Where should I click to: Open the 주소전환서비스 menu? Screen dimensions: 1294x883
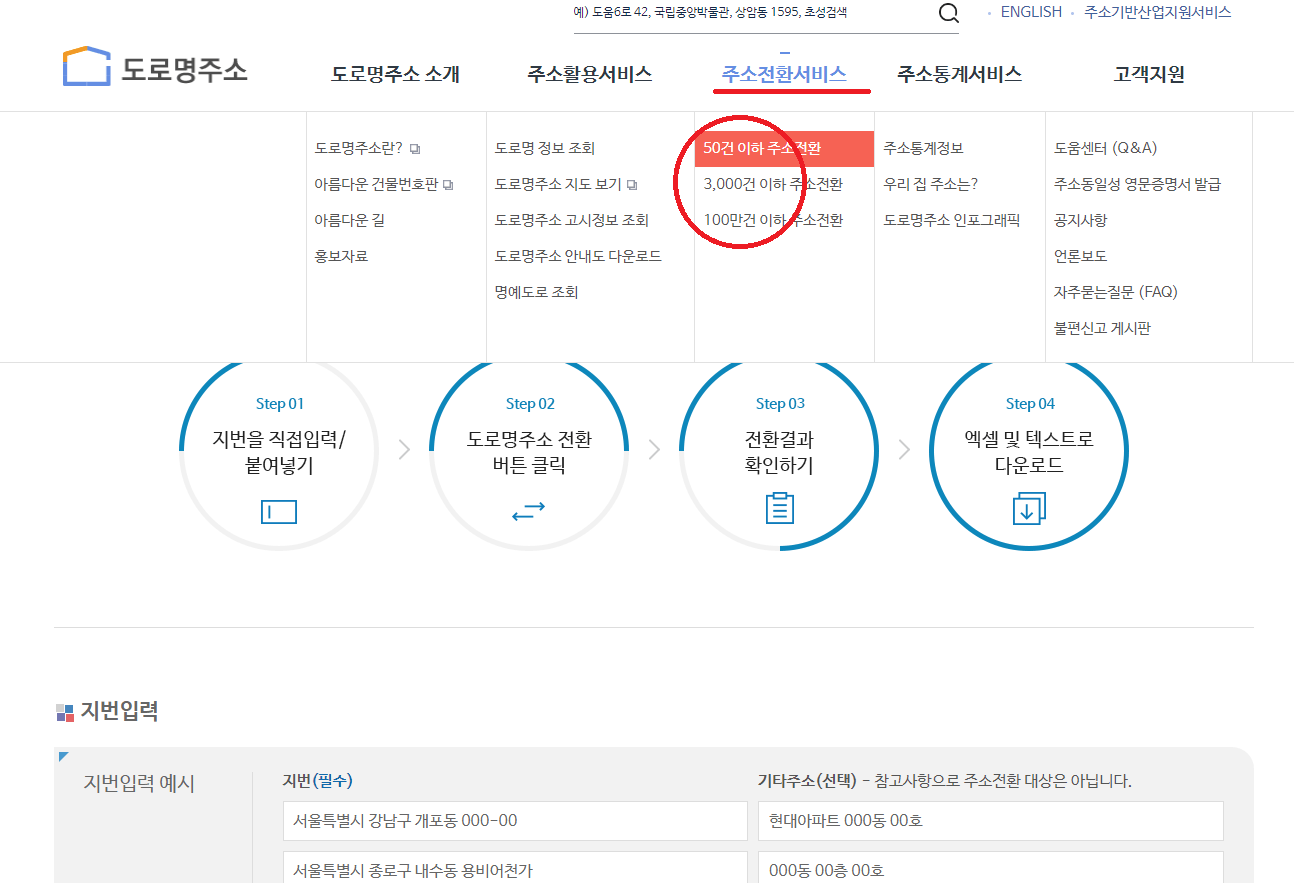point(784,74)
